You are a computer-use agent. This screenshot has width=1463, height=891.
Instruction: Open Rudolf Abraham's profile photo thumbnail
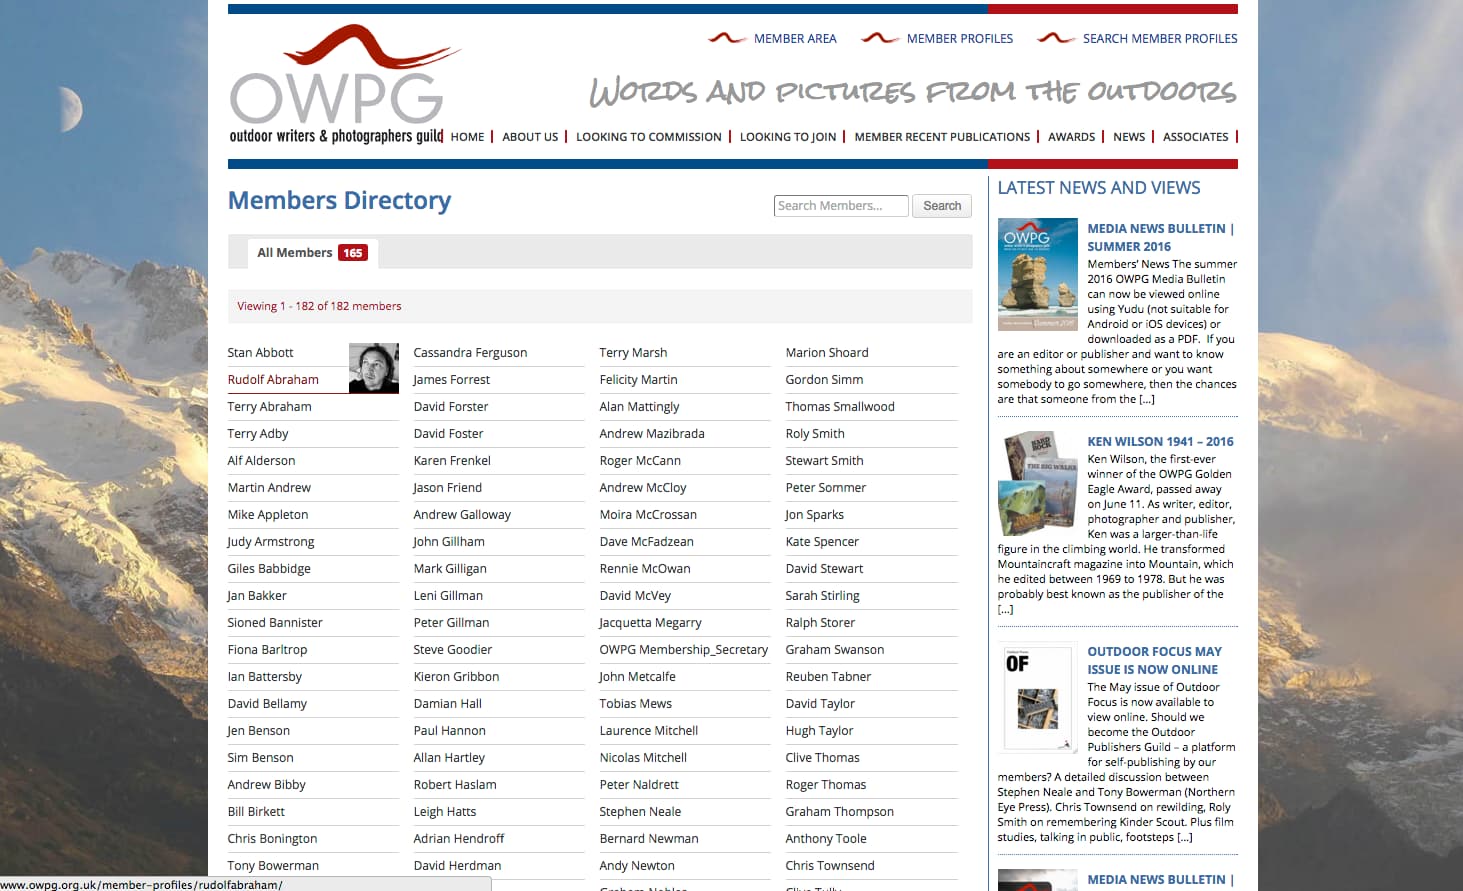373,367
